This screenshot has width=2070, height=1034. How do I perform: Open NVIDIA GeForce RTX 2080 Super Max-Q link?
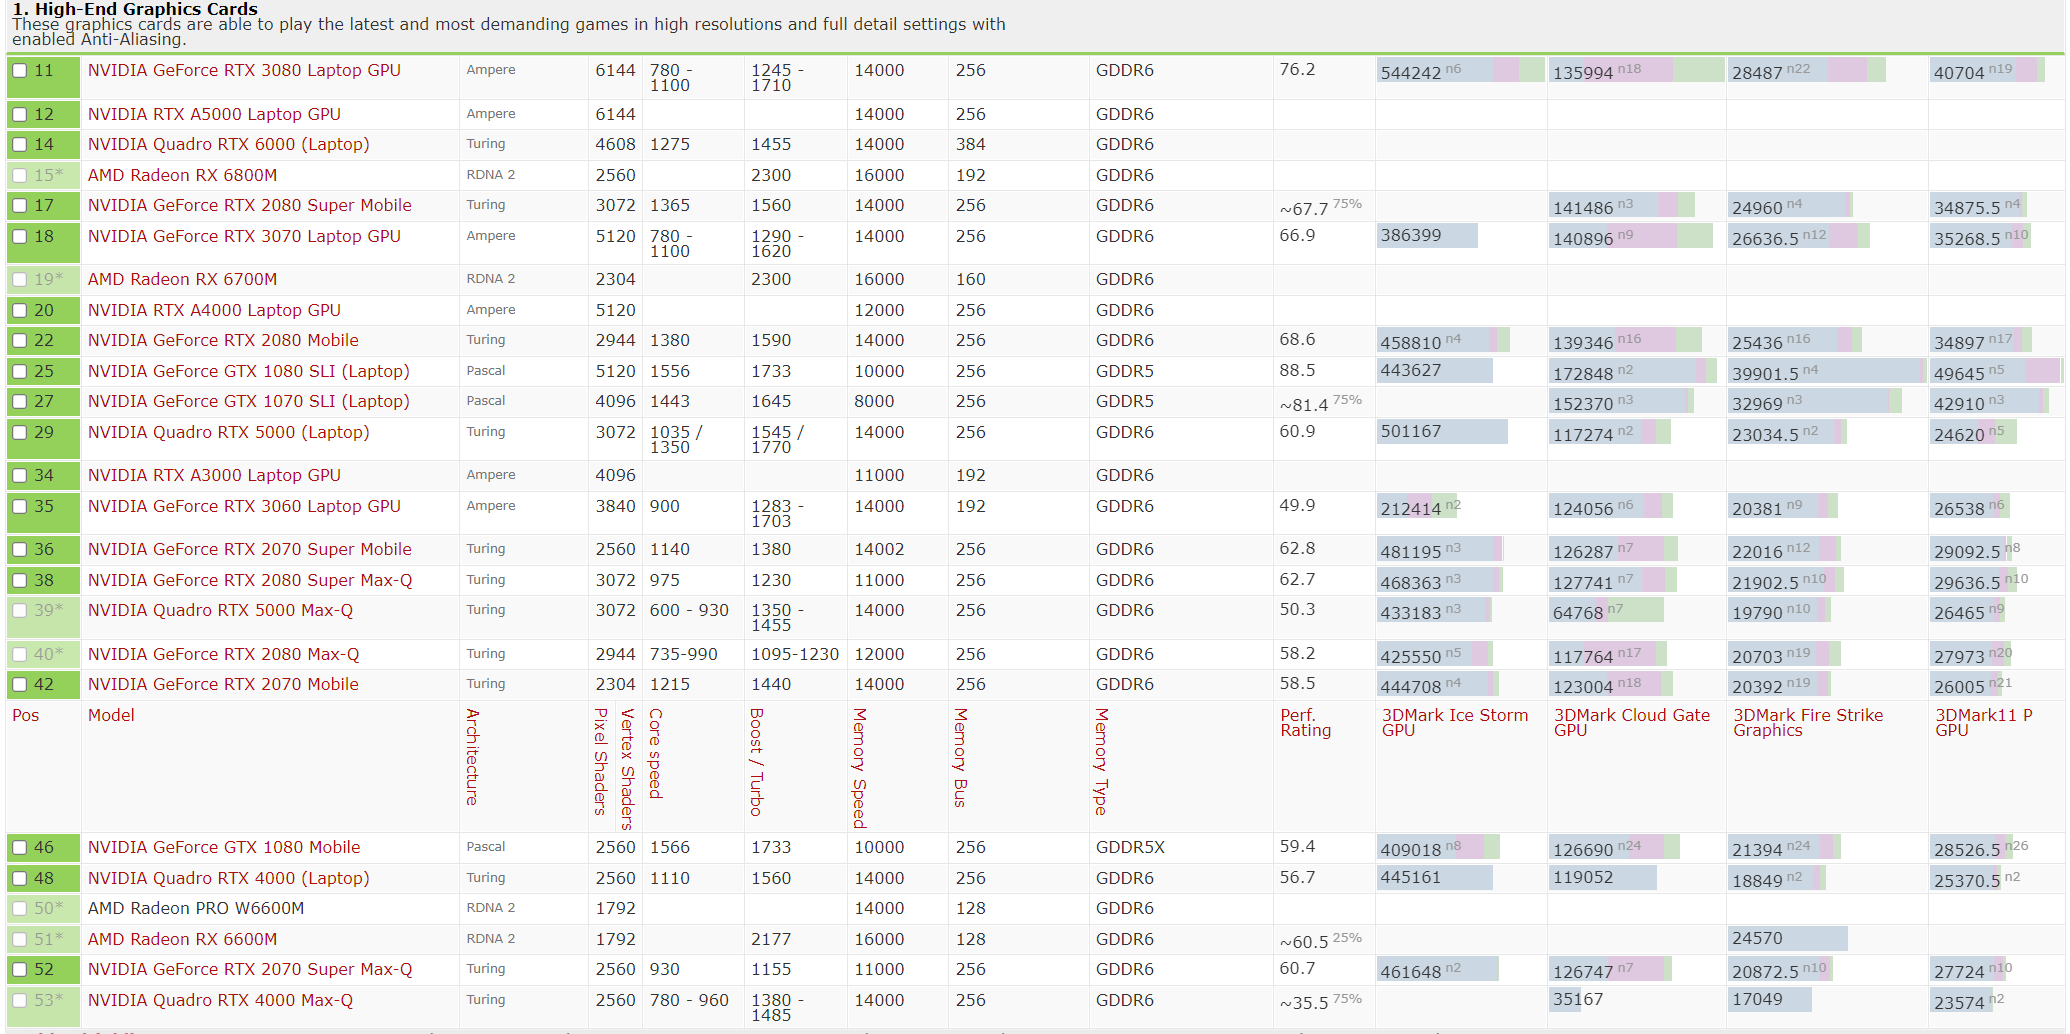pos(250,580)
